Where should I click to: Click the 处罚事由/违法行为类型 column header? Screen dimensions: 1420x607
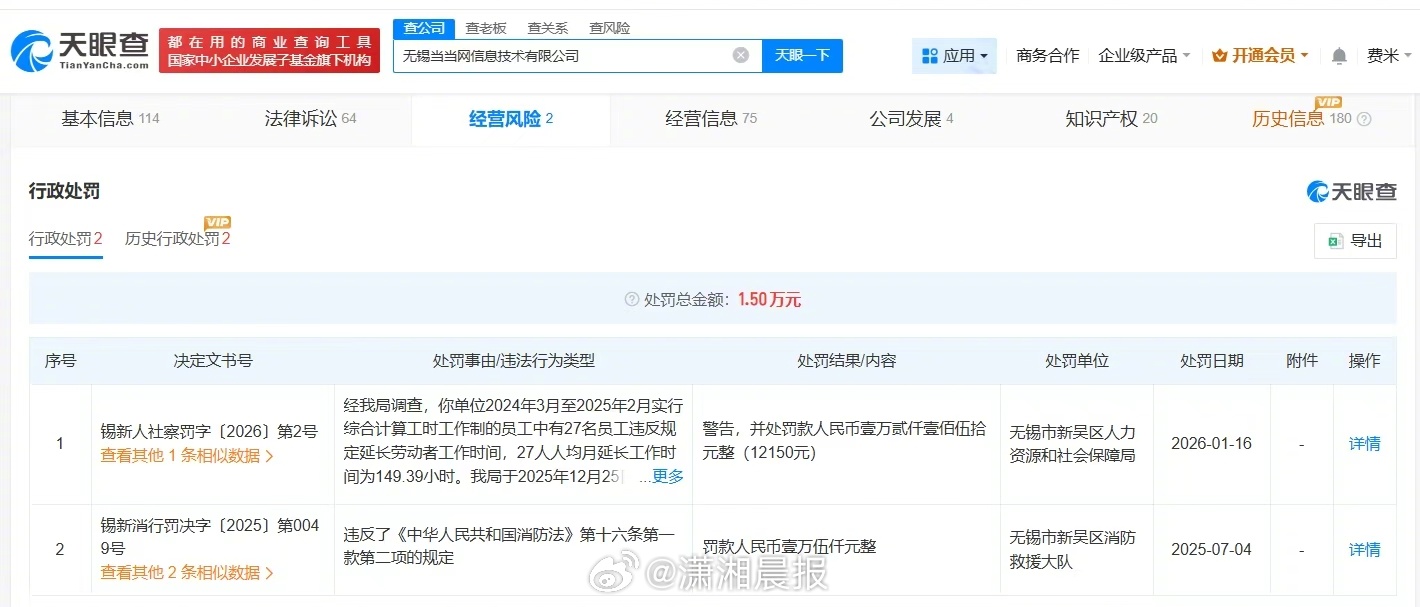(x=513, y=361)
